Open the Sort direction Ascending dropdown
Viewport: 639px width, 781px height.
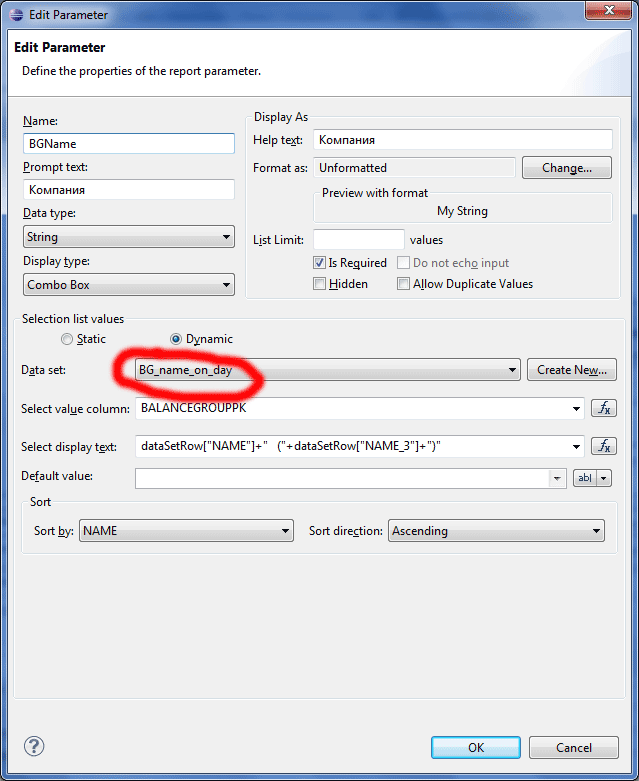click(496, 530)
